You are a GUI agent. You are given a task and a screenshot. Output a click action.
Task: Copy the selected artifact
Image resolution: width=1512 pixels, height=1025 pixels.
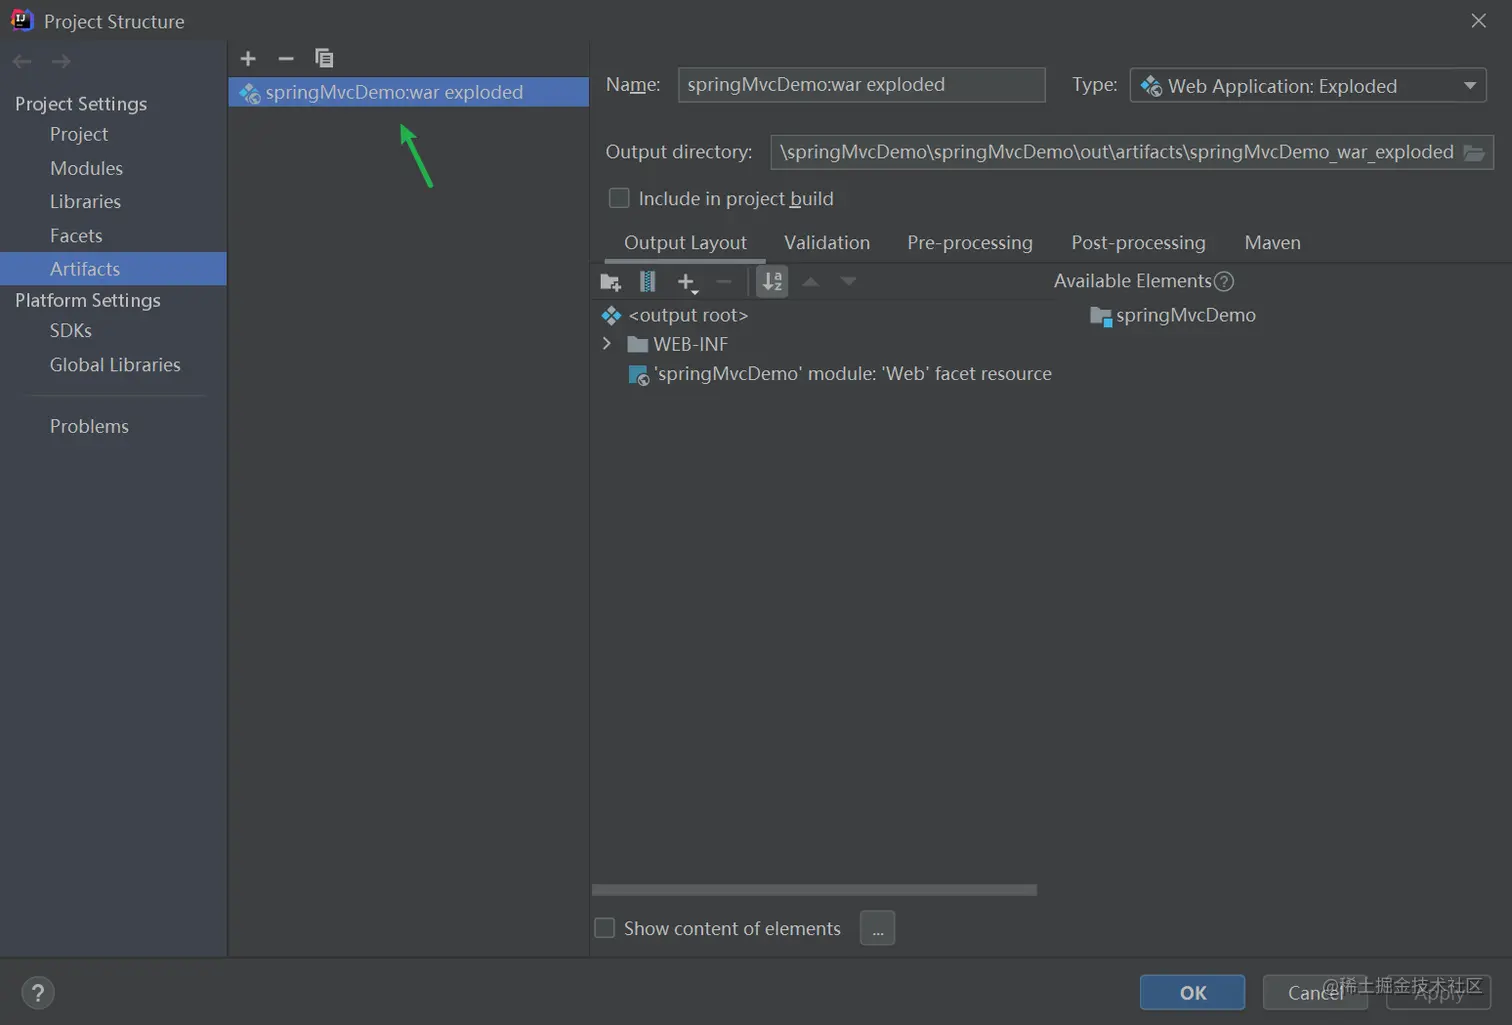click(x=324, y=59)
